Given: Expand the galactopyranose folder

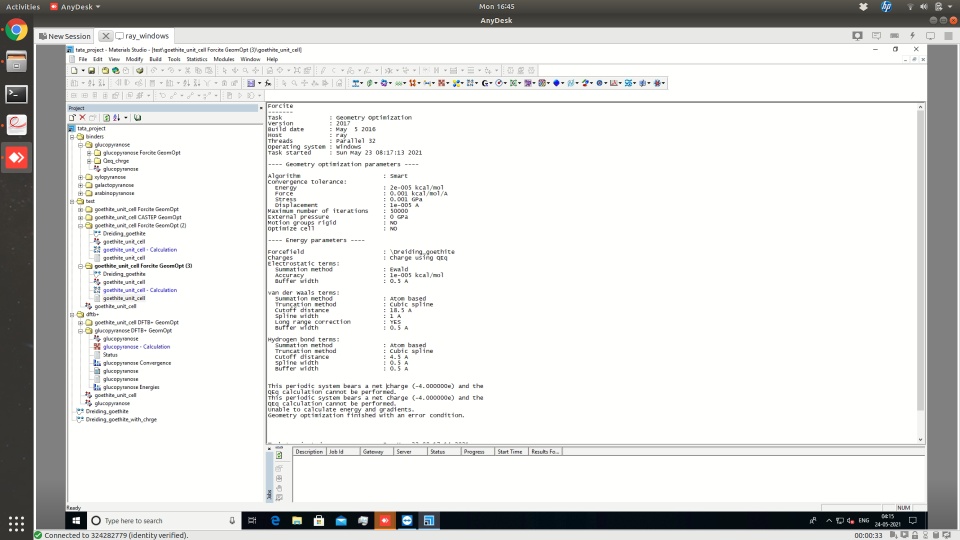Looking at the screenshot, I should click(80, 185).
